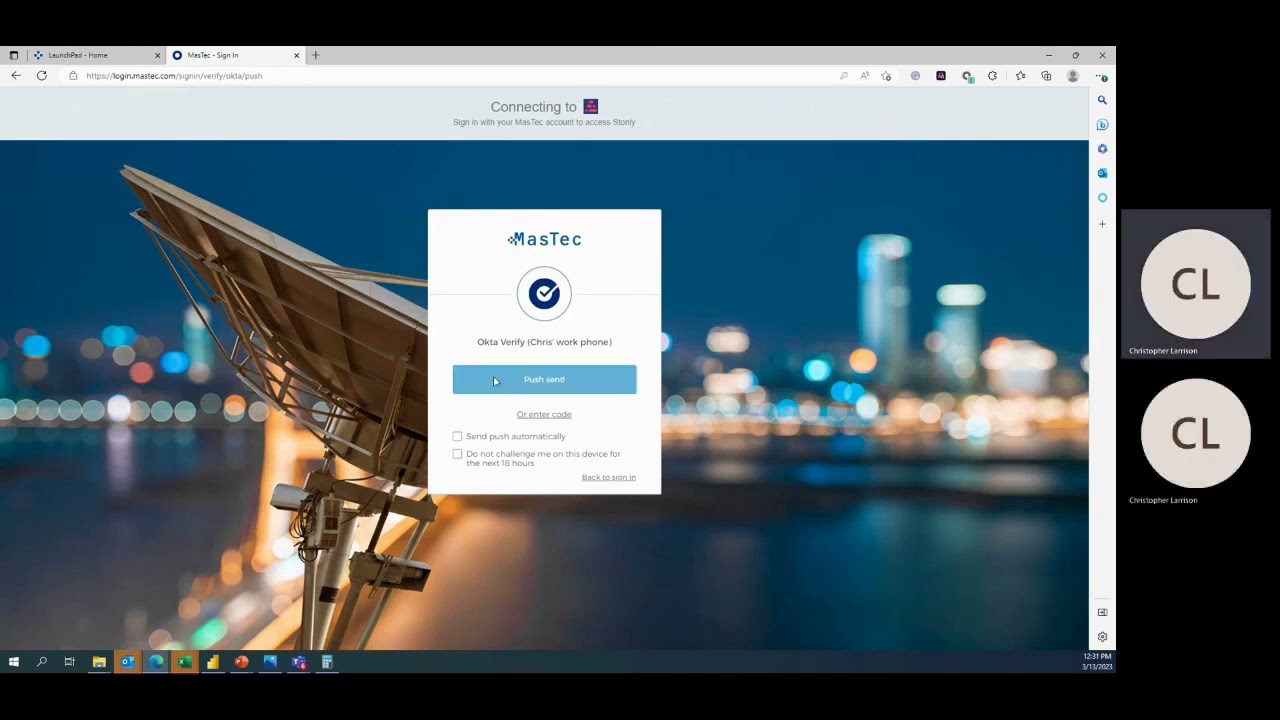Enable Send push automatically checkbox
Image resolution: width=1280 pixels, height=720 pixels.
(x=458, y=436)
